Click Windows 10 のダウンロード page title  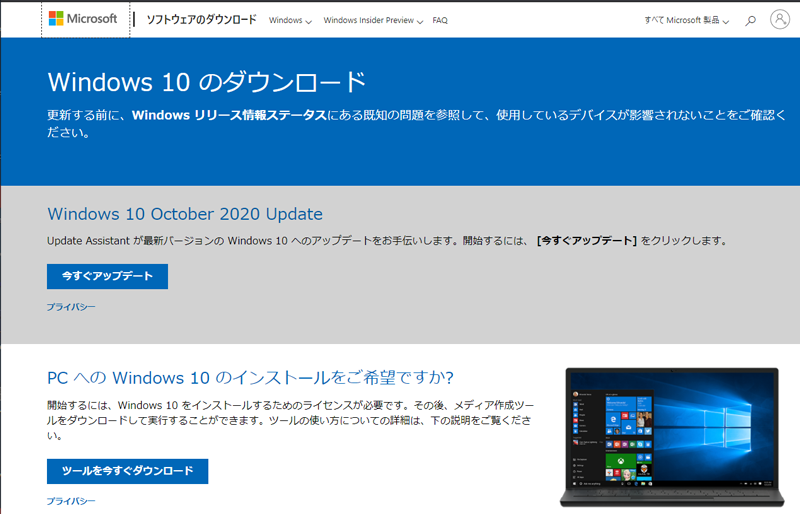click(x=207, y=82)
